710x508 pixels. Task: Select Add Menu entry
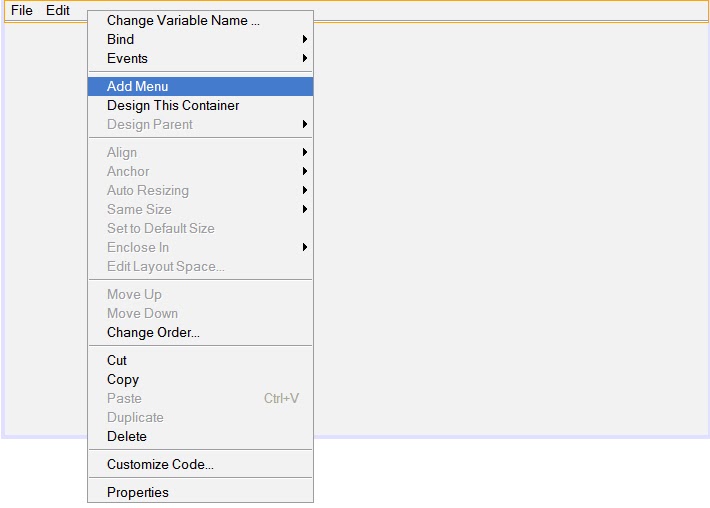(x=138, y=86)
